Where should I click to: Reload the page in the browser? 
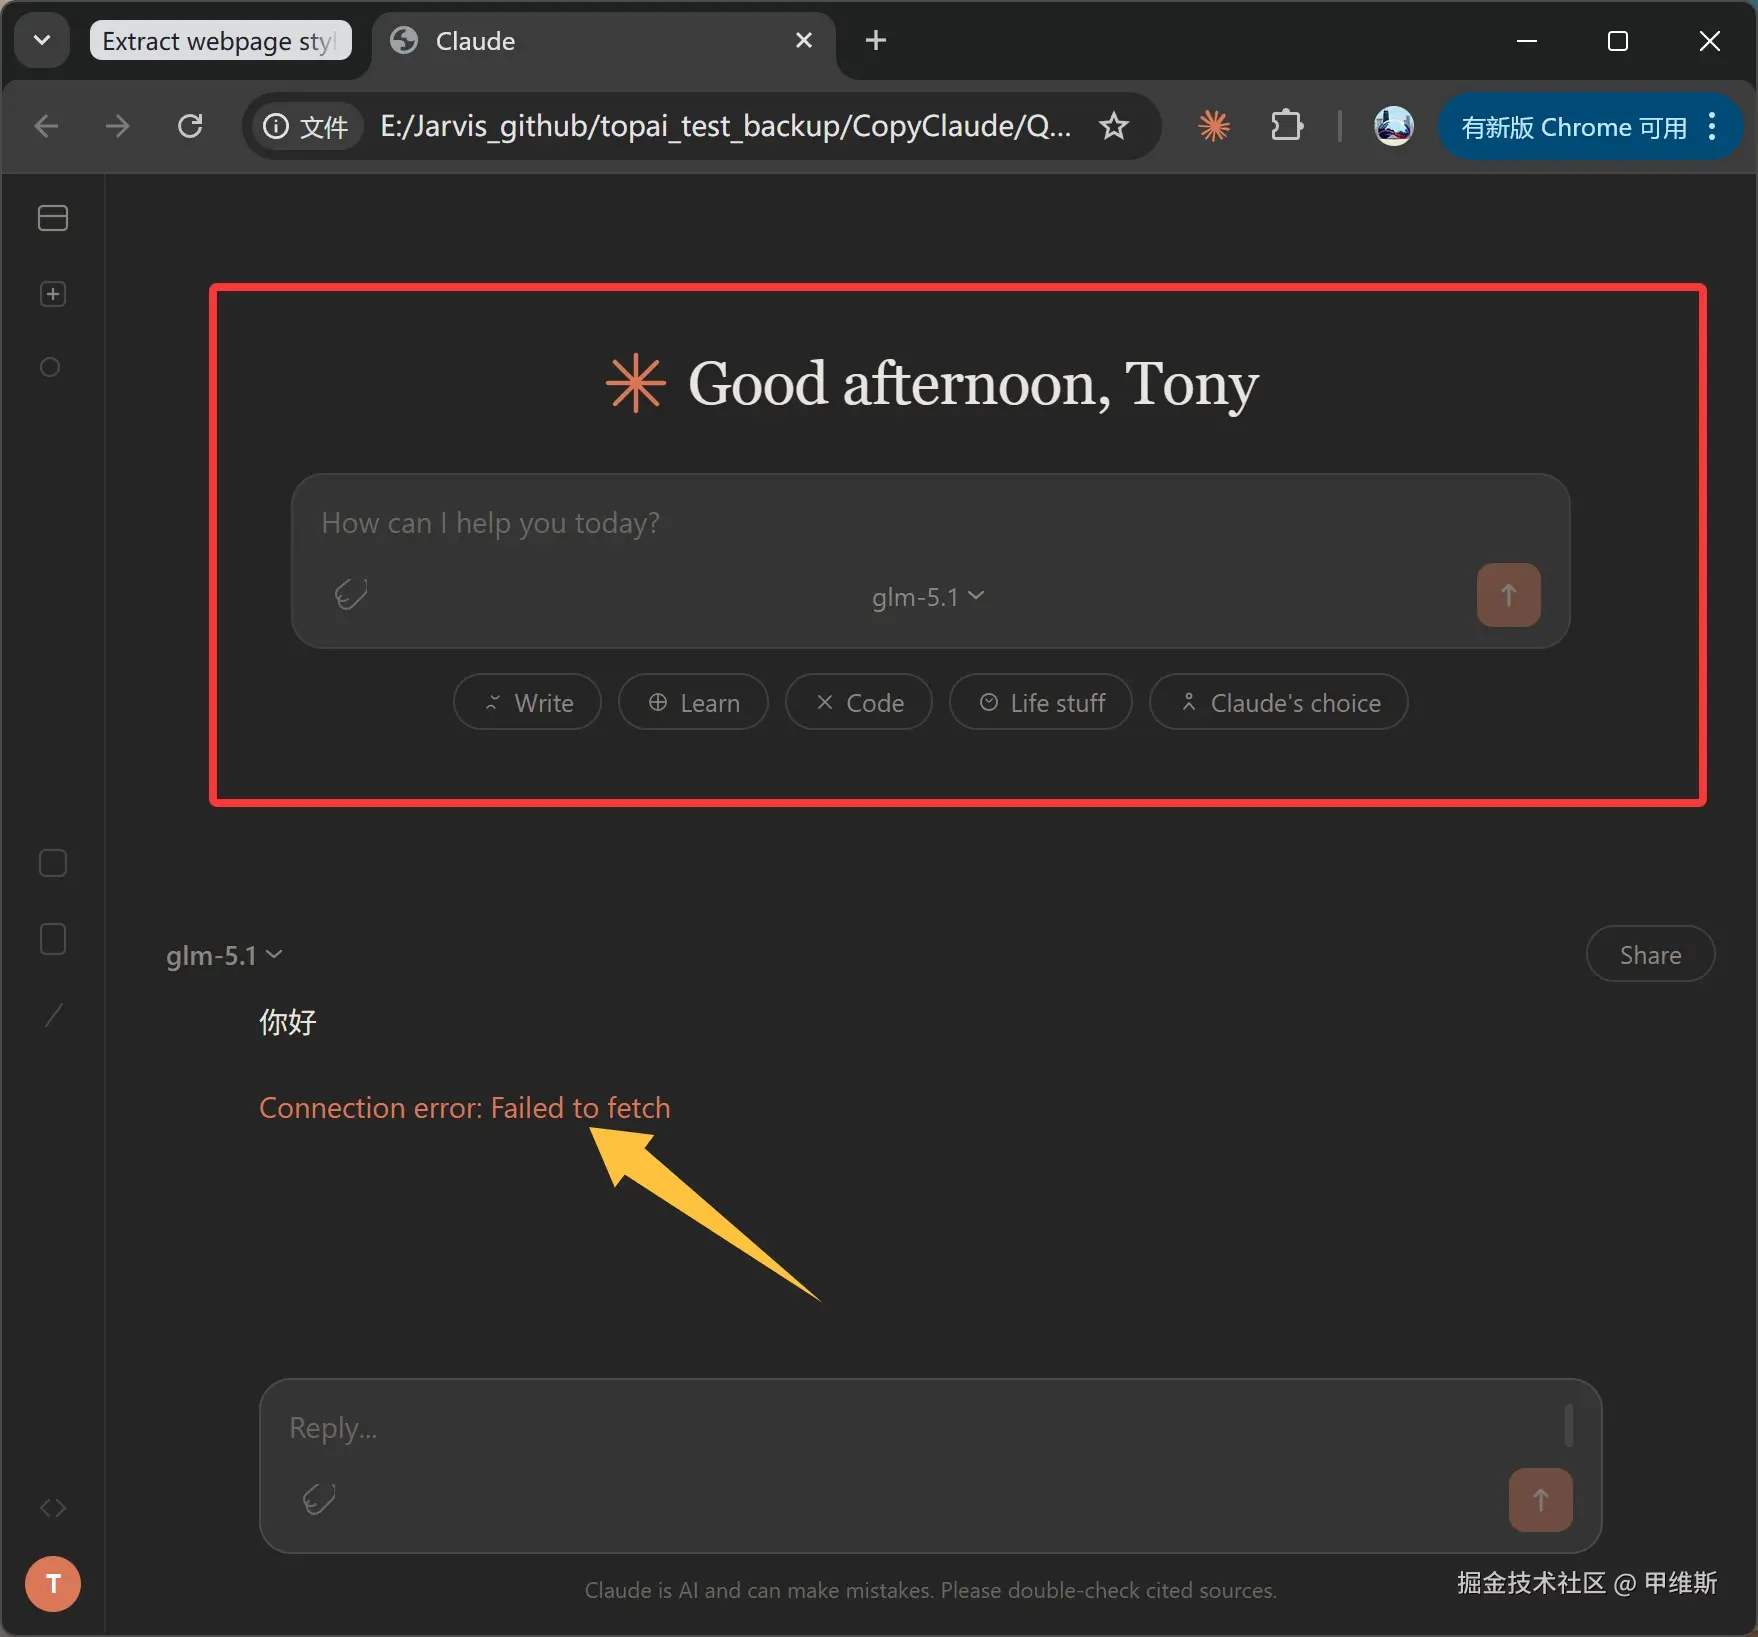tap(190, 126)
